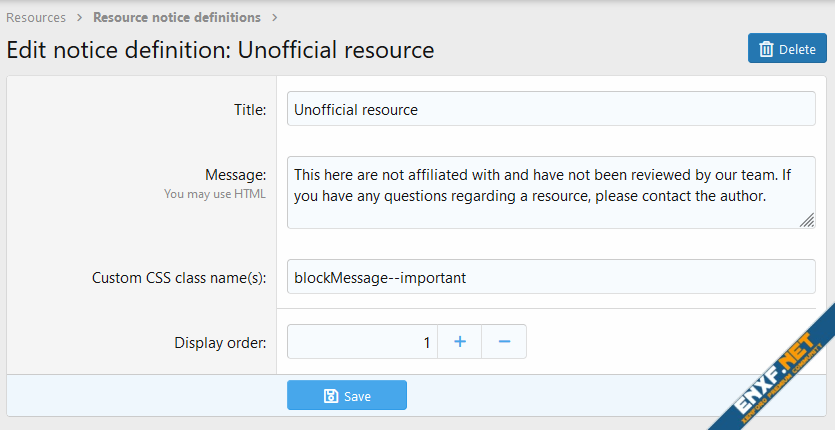This screenshot has width=835, height=430.
Task: Open Resource notice definitions breadcrumb link
Action: pyautogui.click(x=177, y=17)
